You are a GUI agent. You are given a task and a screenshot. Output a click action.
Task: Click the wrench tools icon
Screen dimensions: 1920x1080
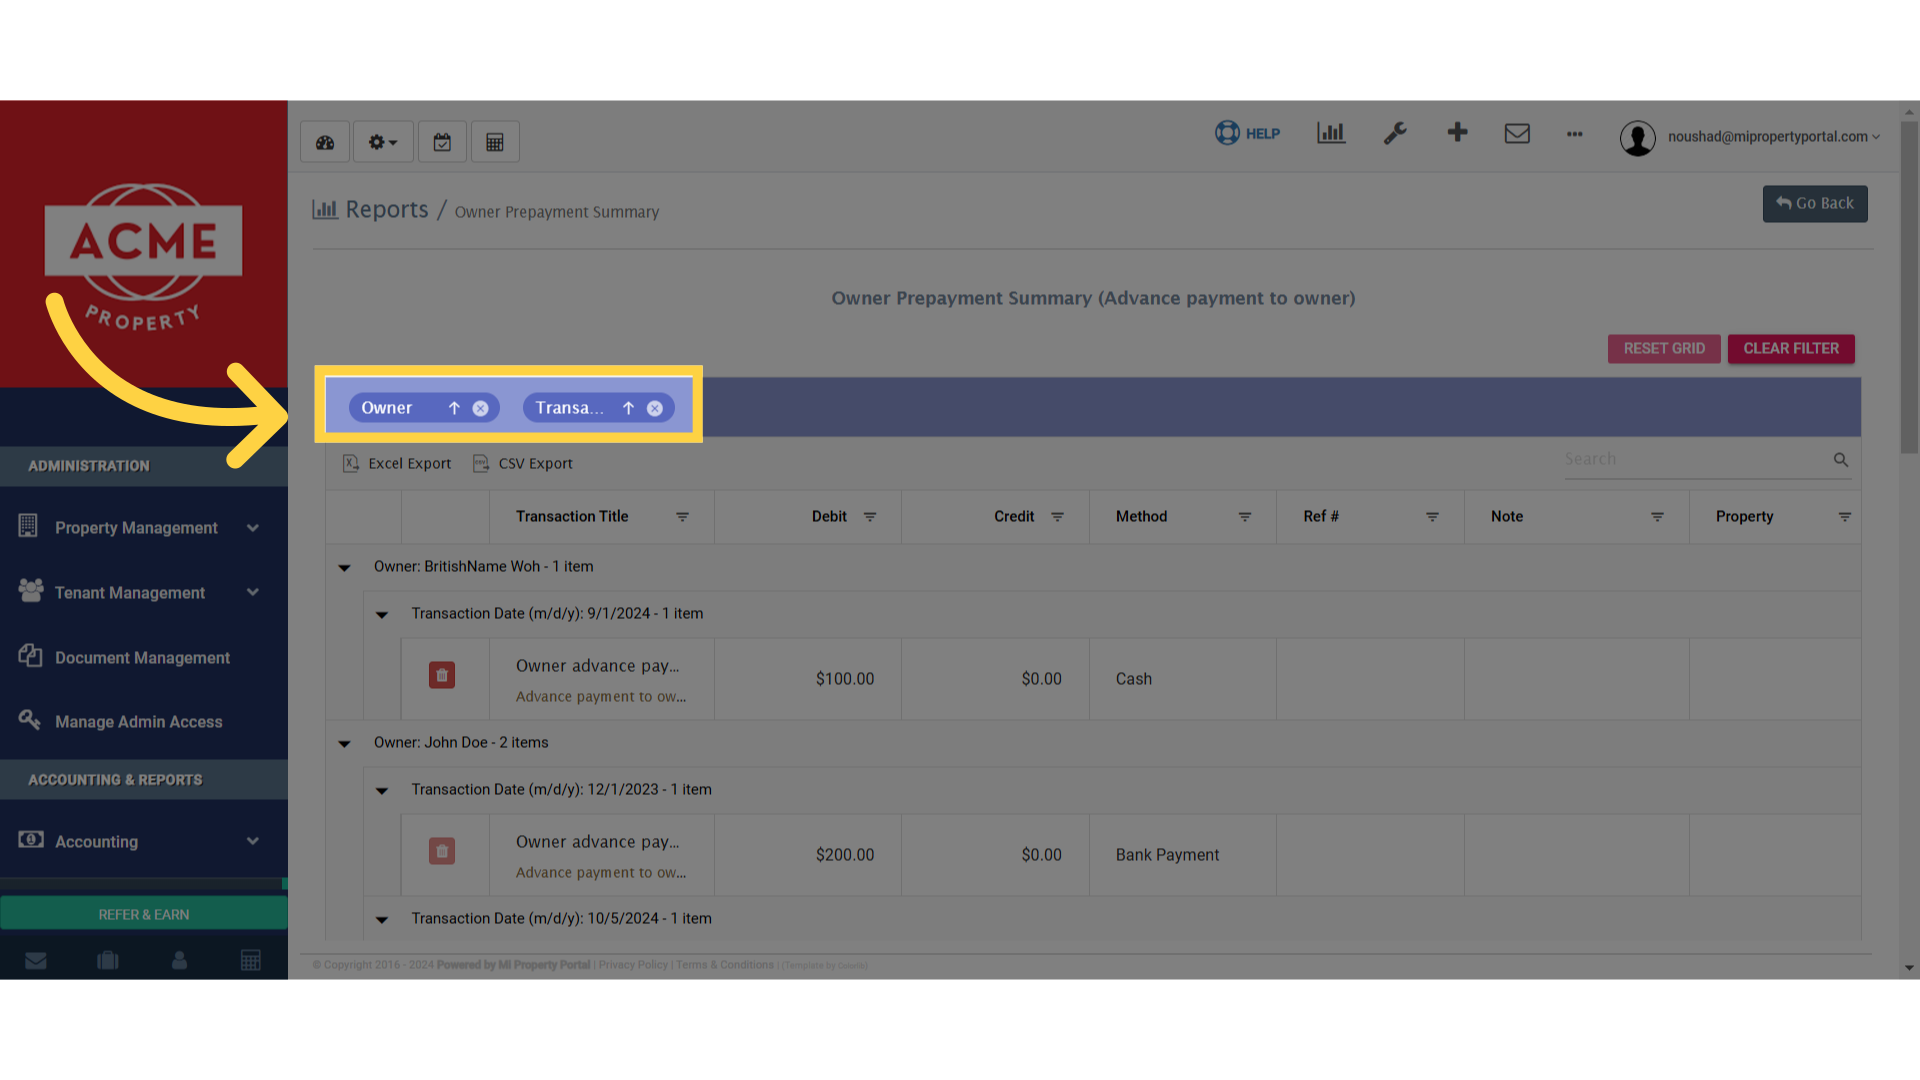[x=1395, y=133]
